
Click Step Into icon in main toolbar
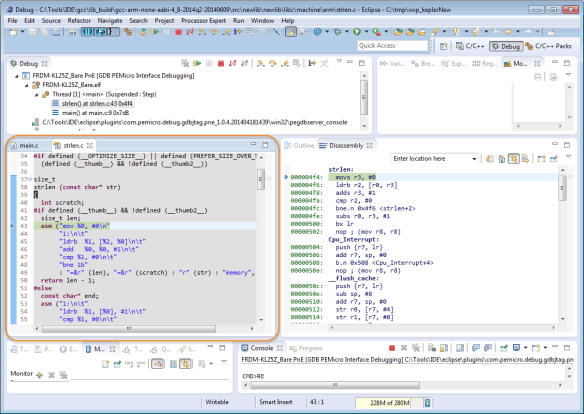coord(202,32)
